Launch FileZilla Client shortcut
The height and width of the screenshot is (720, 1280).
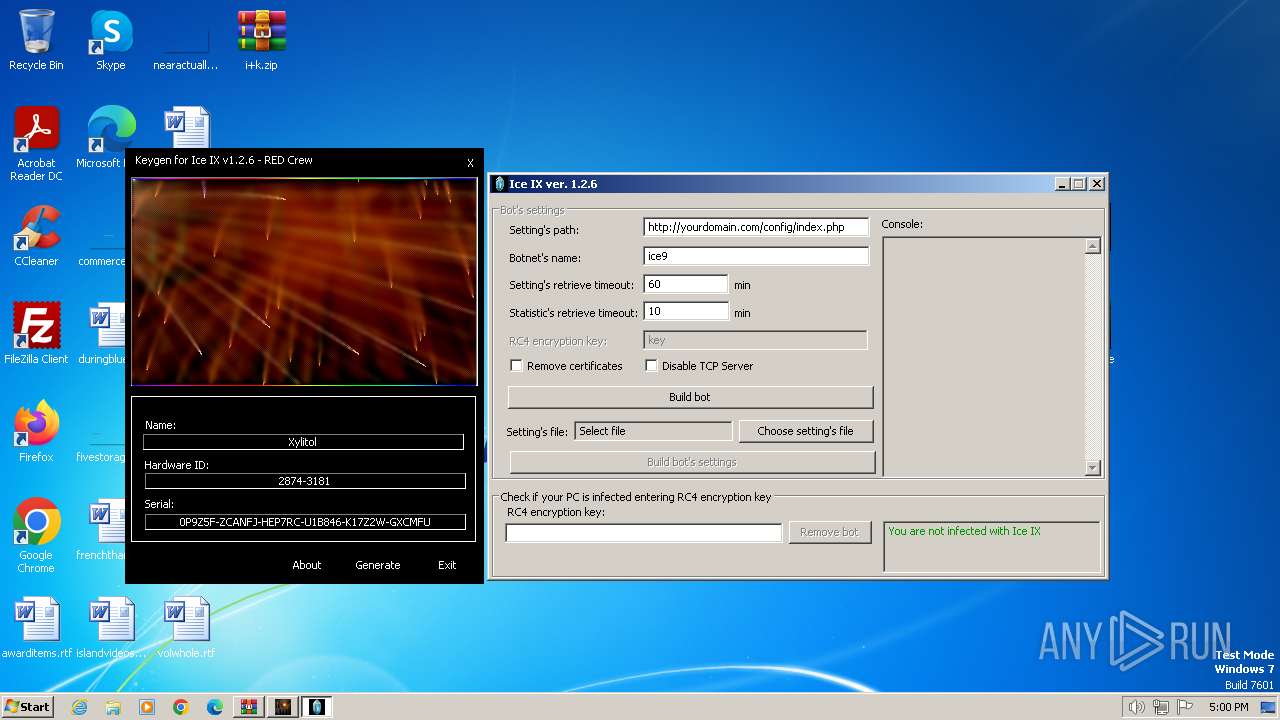coord(36,334)
